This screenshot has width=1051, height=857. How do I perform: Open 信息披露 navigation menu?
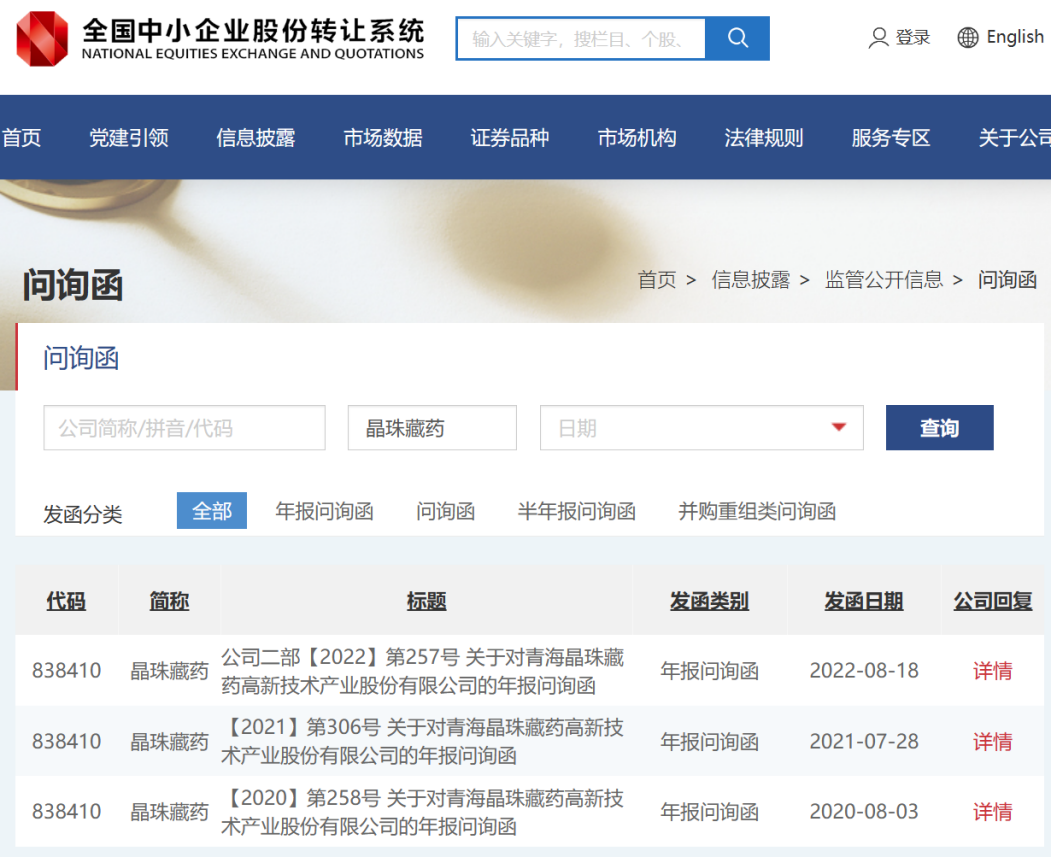click(255, 137)
